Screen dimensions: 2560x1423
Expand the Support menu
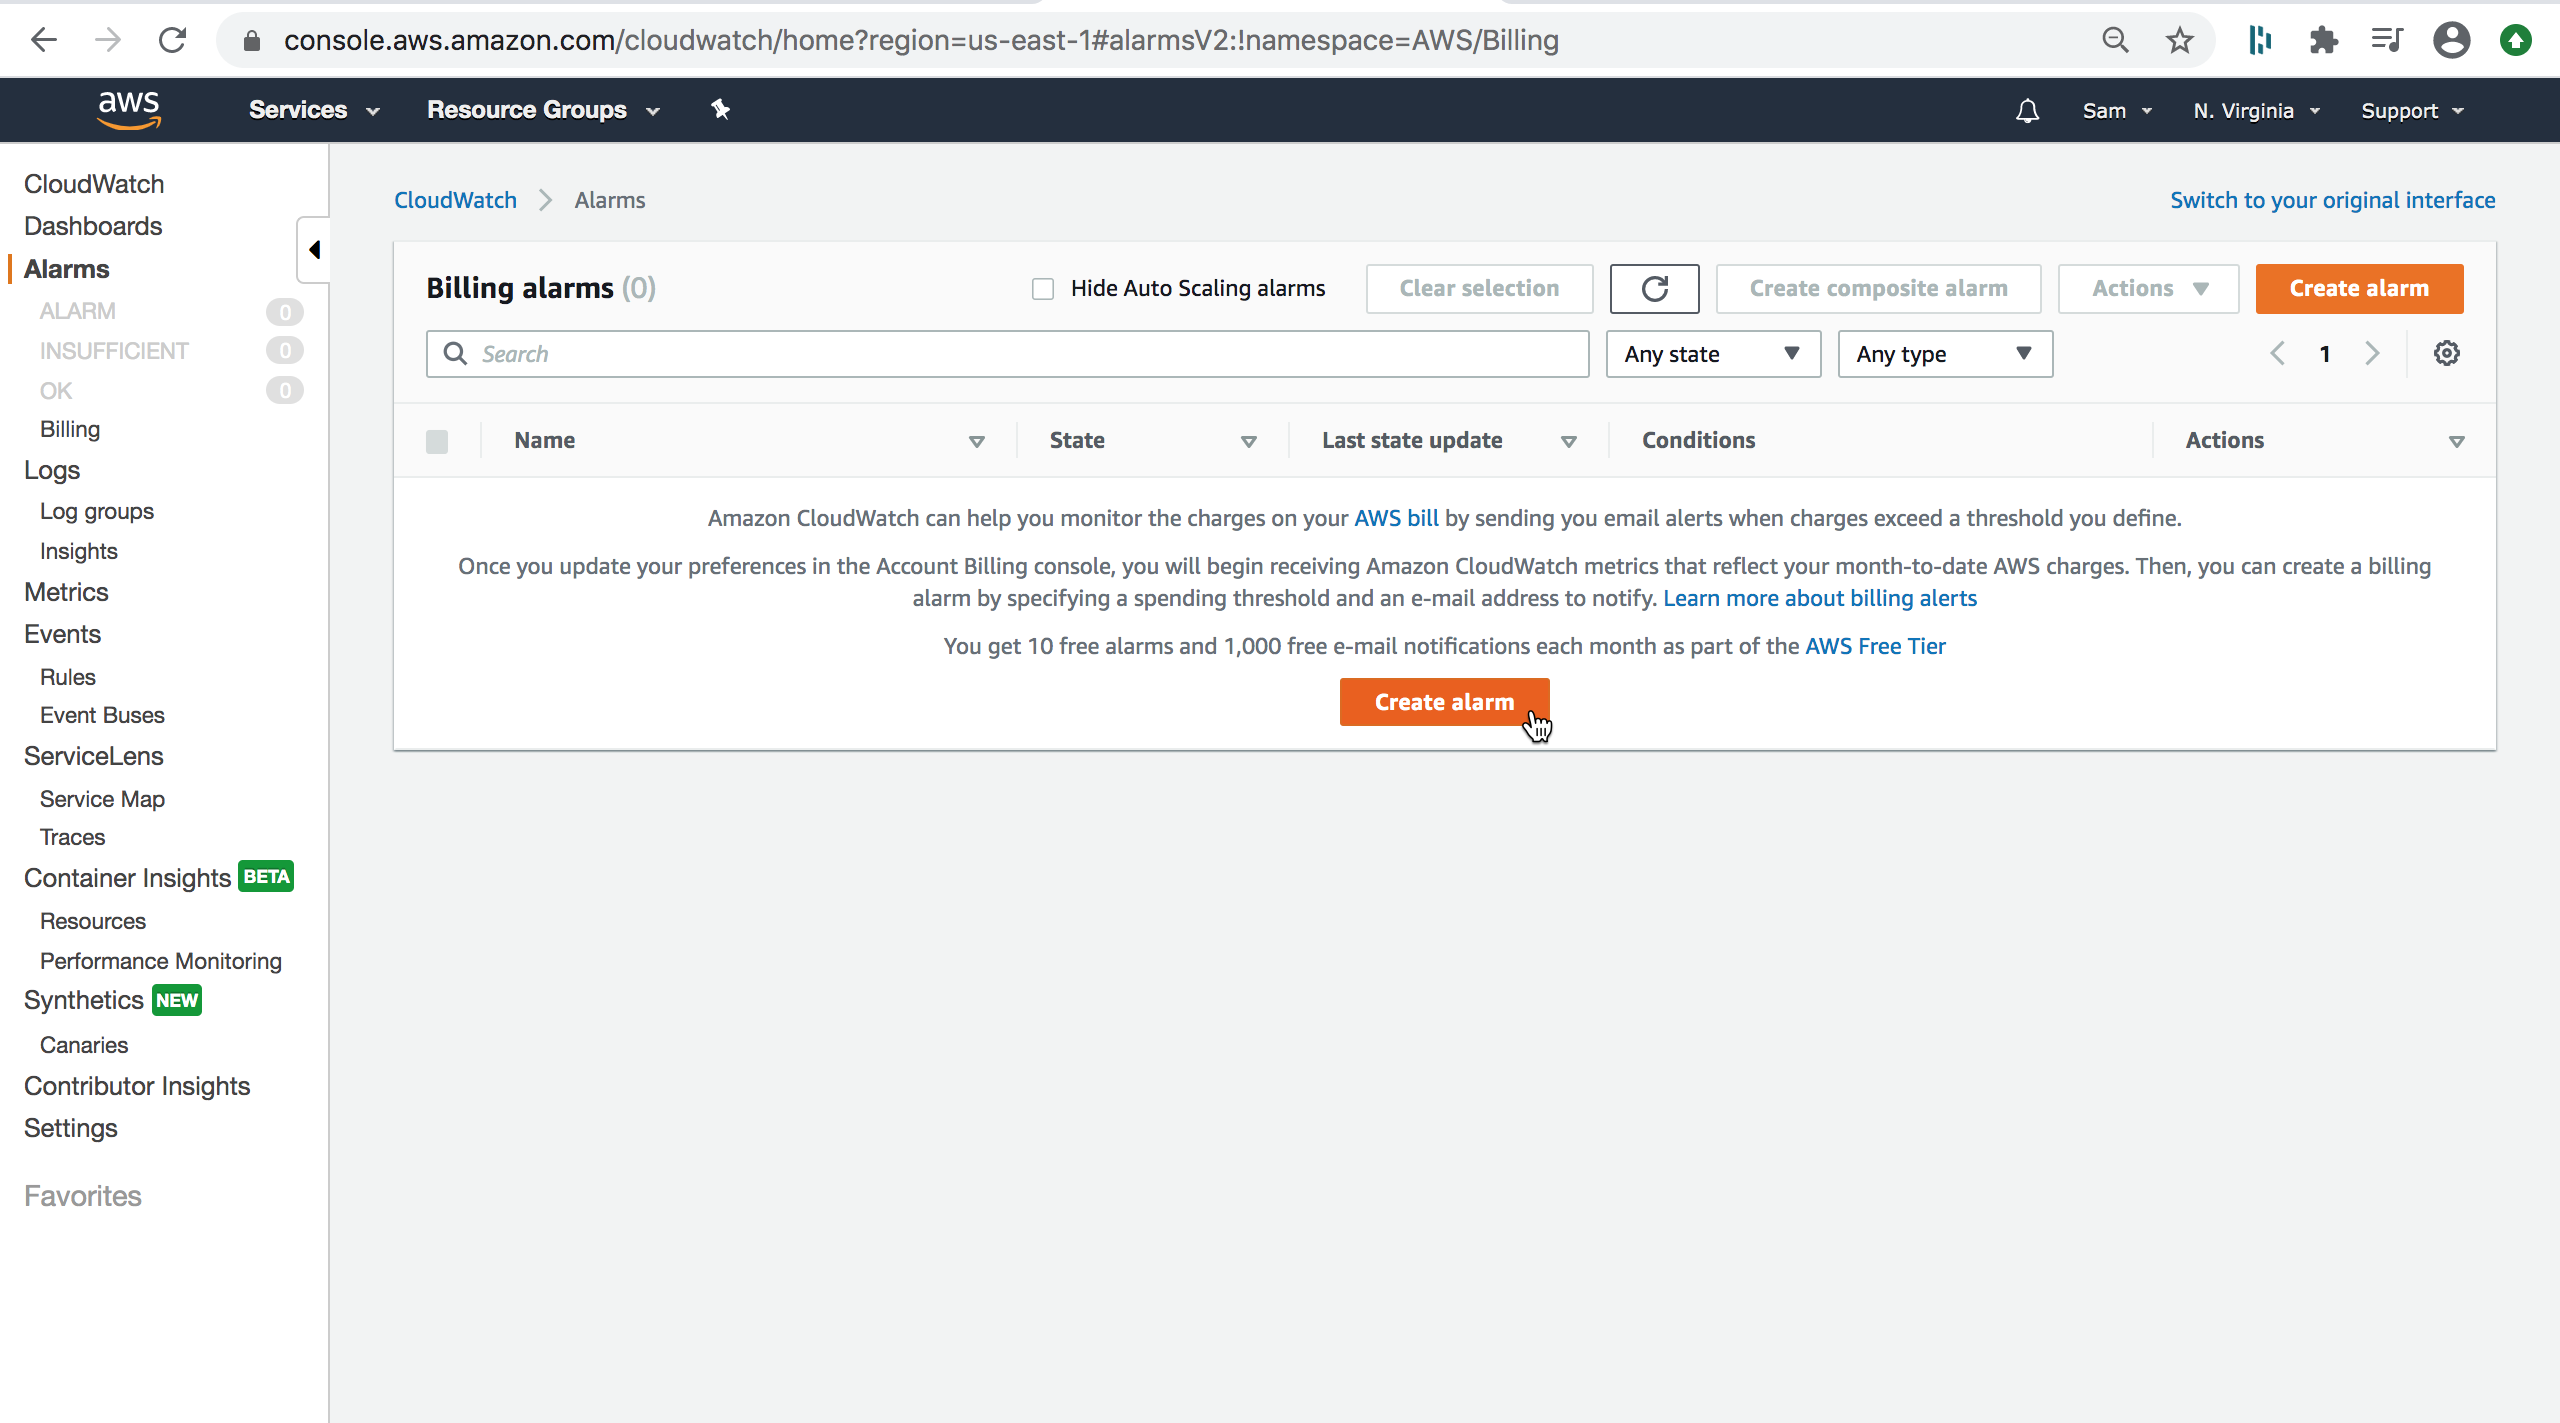pos(2412,111)
